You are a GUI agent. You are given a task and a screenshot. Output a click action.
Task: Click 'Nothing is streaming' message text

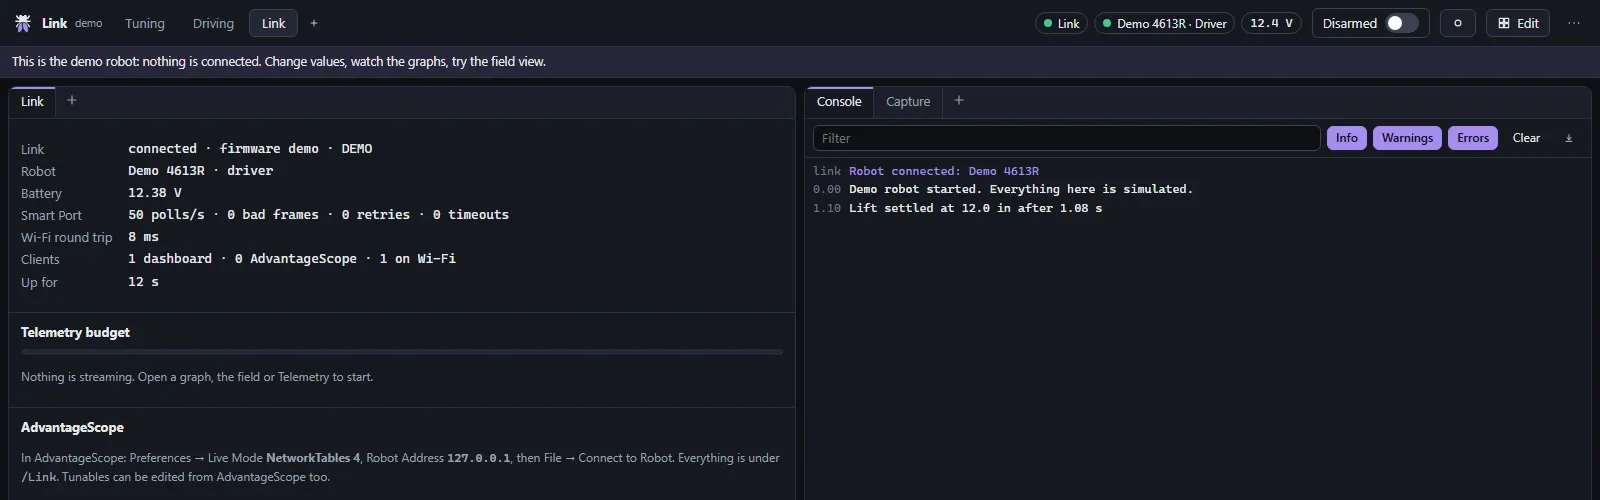click(197, 377)
